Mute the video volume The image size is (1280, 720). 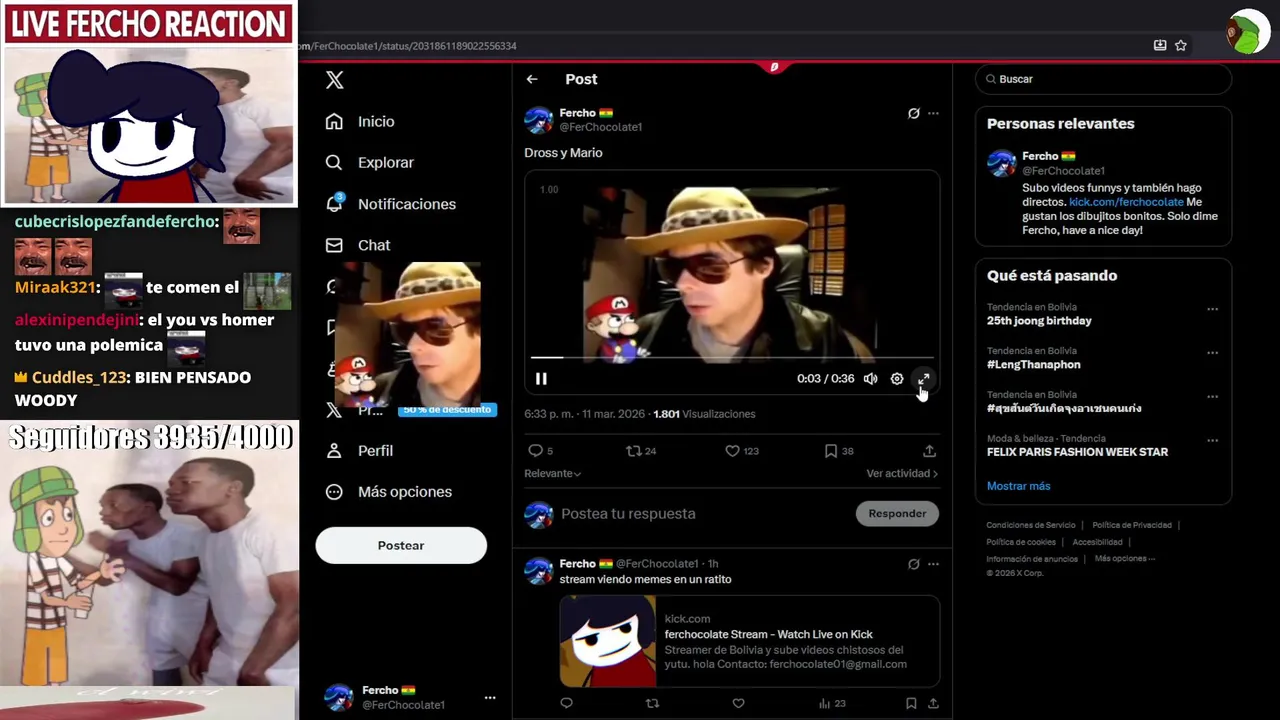tap(871, 379)
